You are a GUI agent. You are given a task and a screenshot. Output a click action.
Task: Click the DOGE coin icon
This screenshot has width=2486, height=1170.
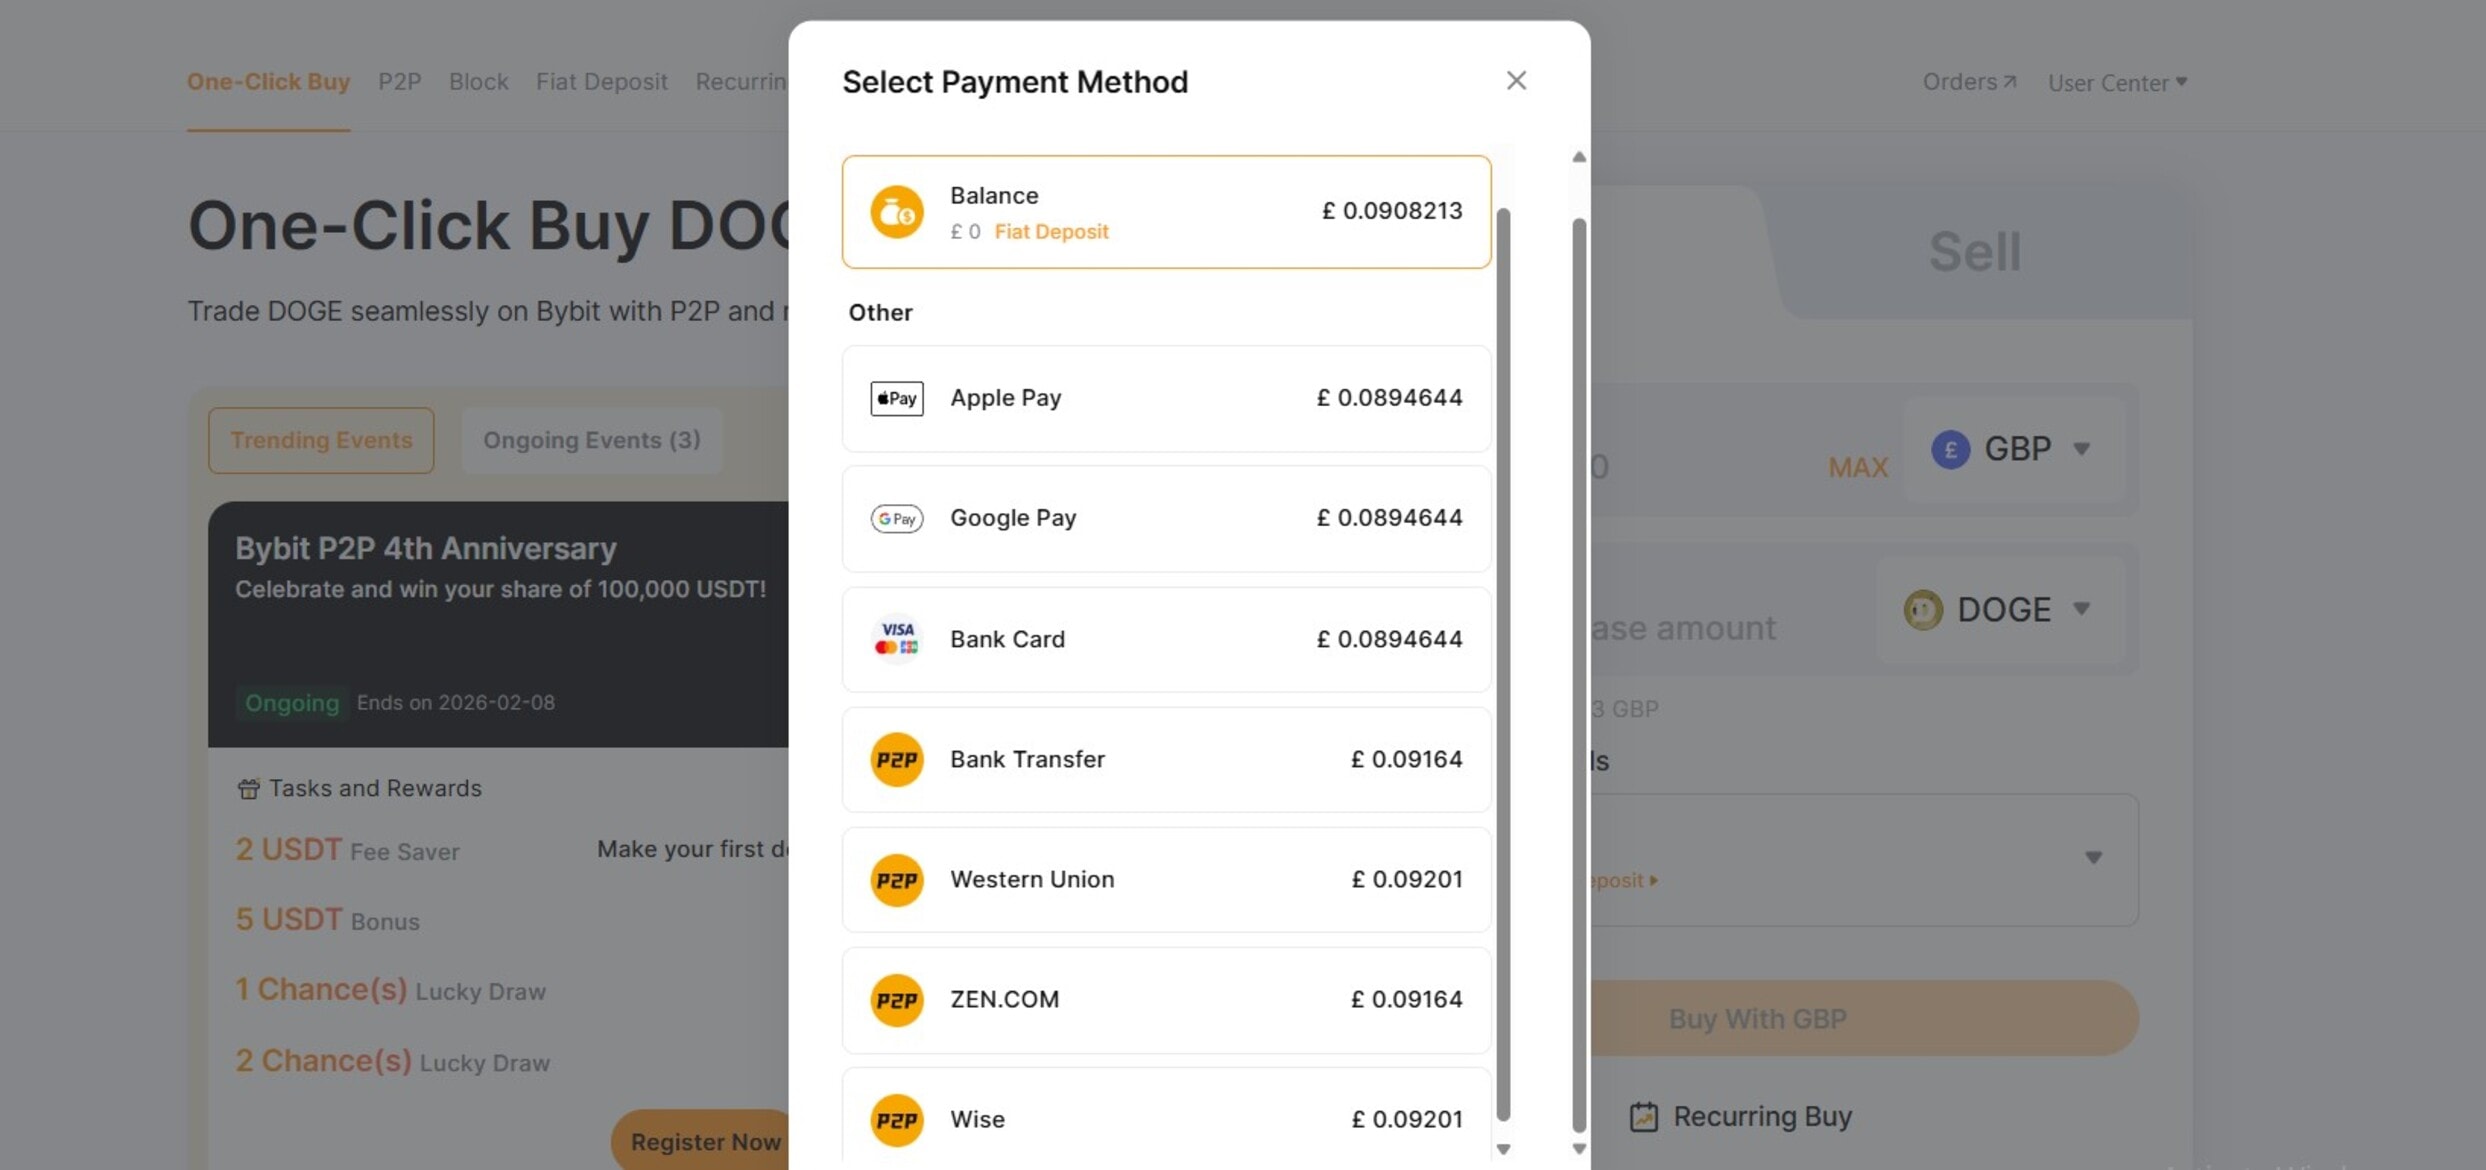pyautogui.click(x=1922, y=610)
